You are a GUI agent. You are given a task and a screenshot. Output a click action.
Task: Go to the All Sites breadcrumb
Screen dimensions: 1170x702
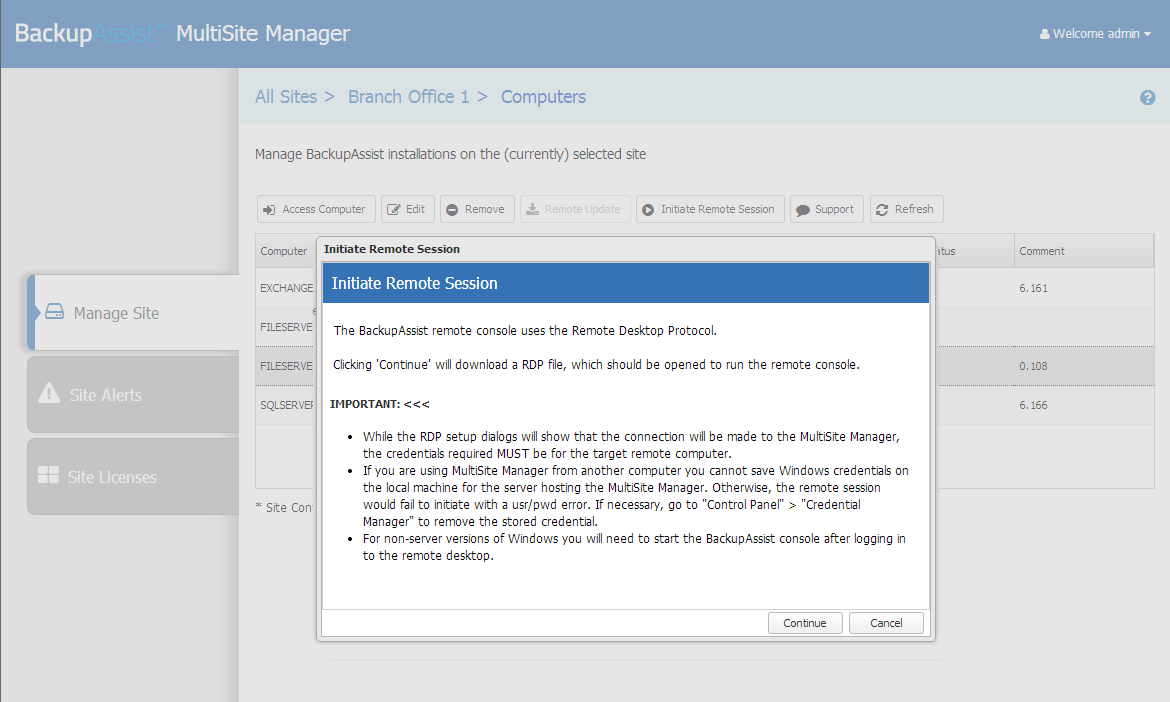[286, 97]
